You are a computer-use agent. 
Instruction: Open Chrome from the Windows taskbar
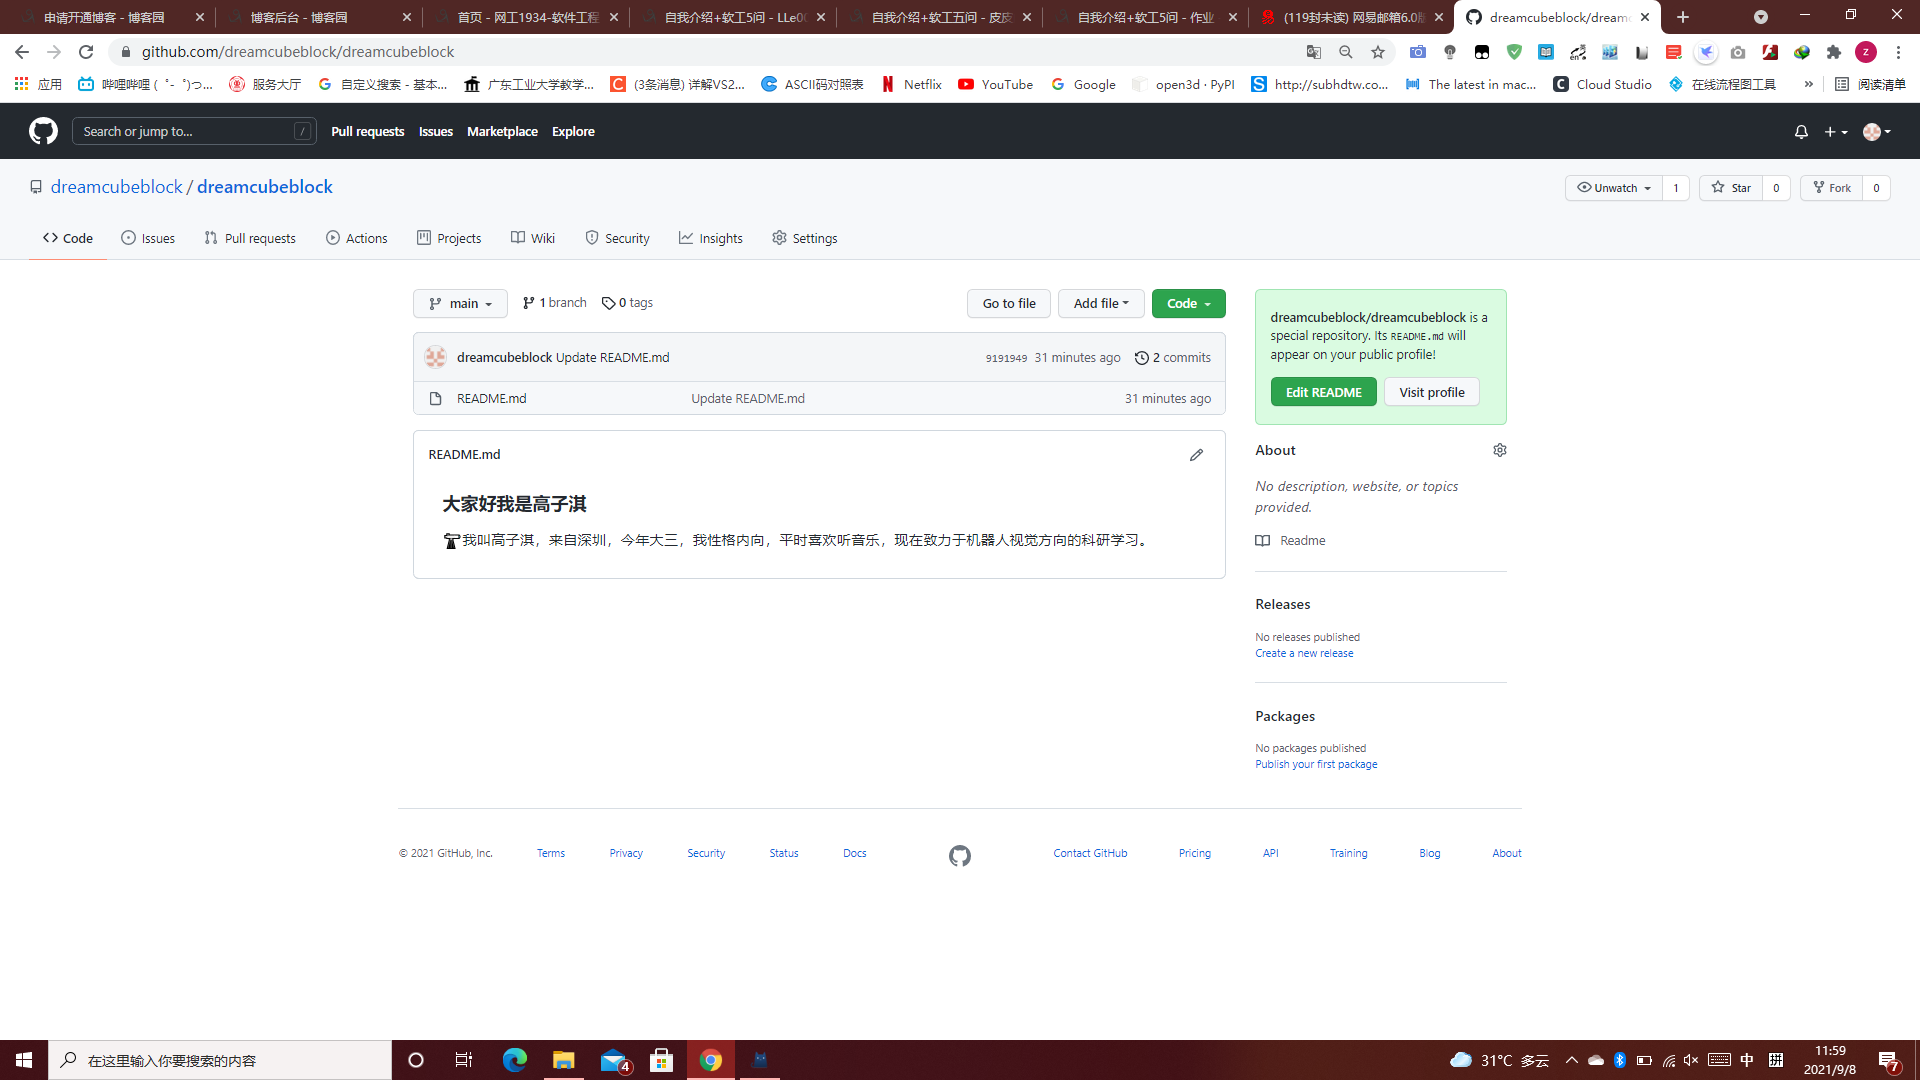[711, 1060]
